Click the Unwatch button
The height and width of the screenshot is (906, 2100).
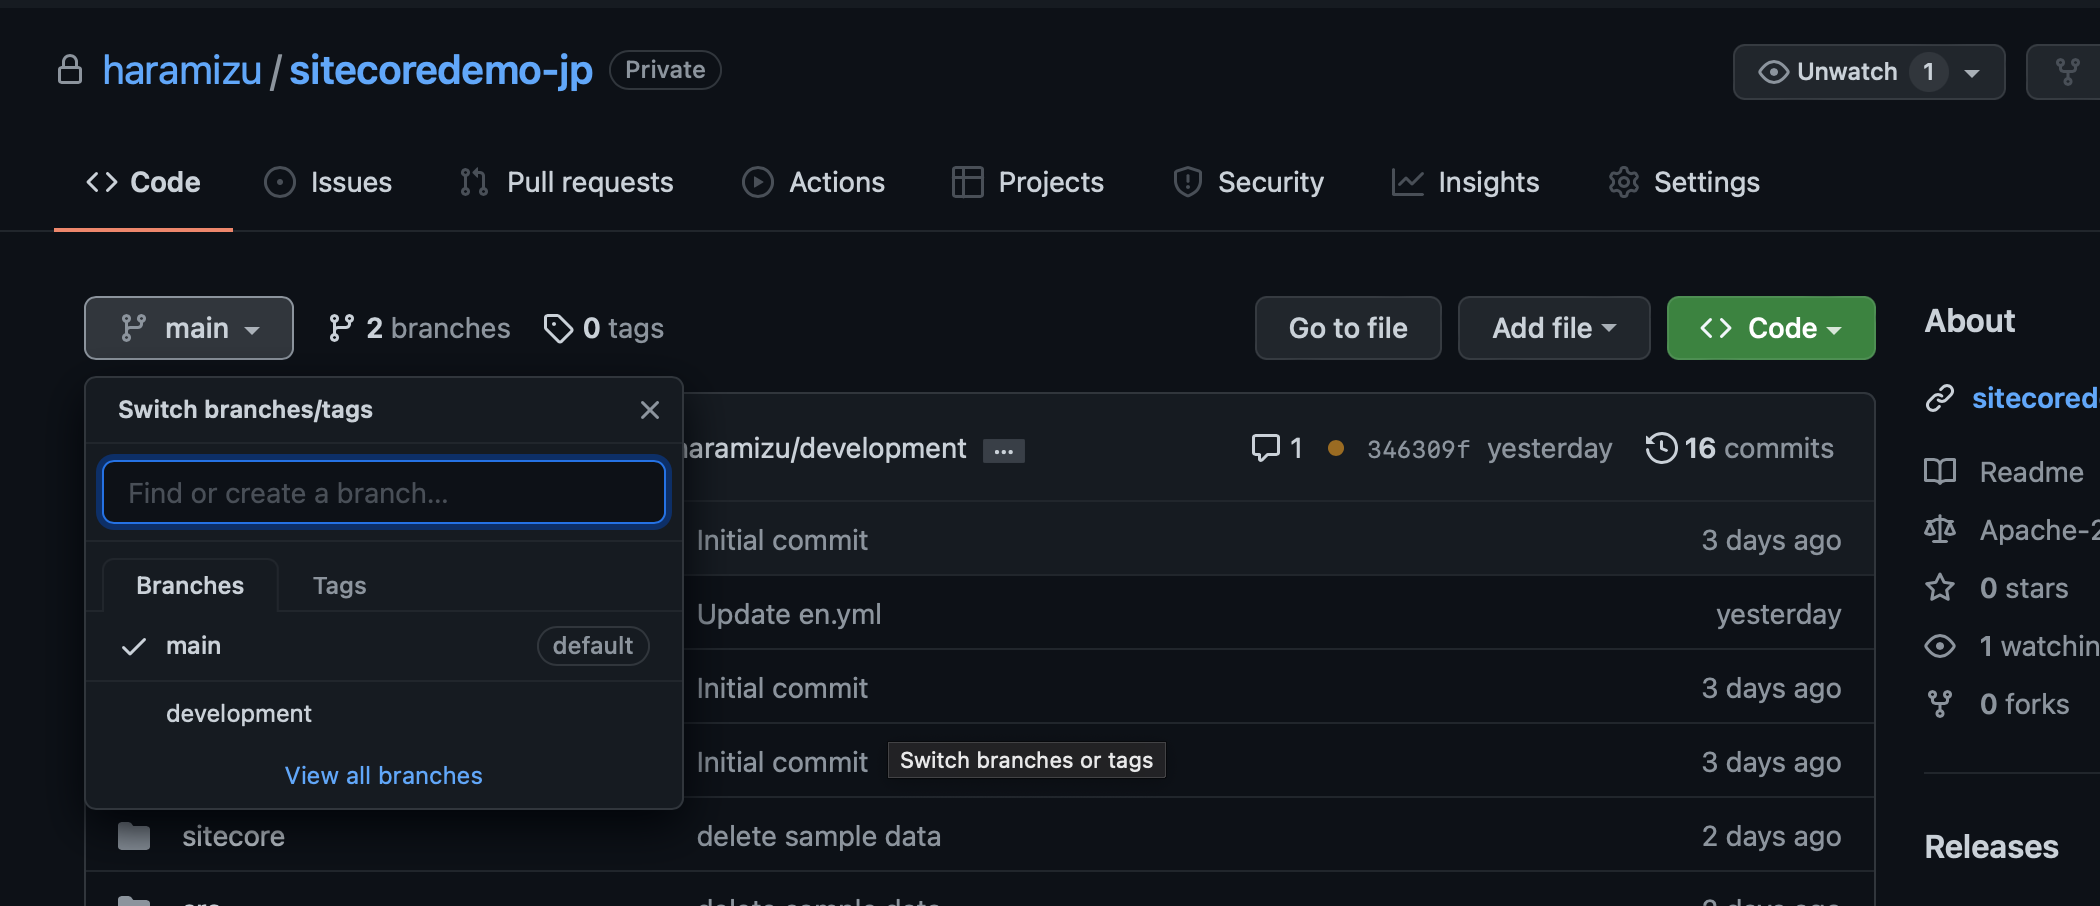point(1869,72)
